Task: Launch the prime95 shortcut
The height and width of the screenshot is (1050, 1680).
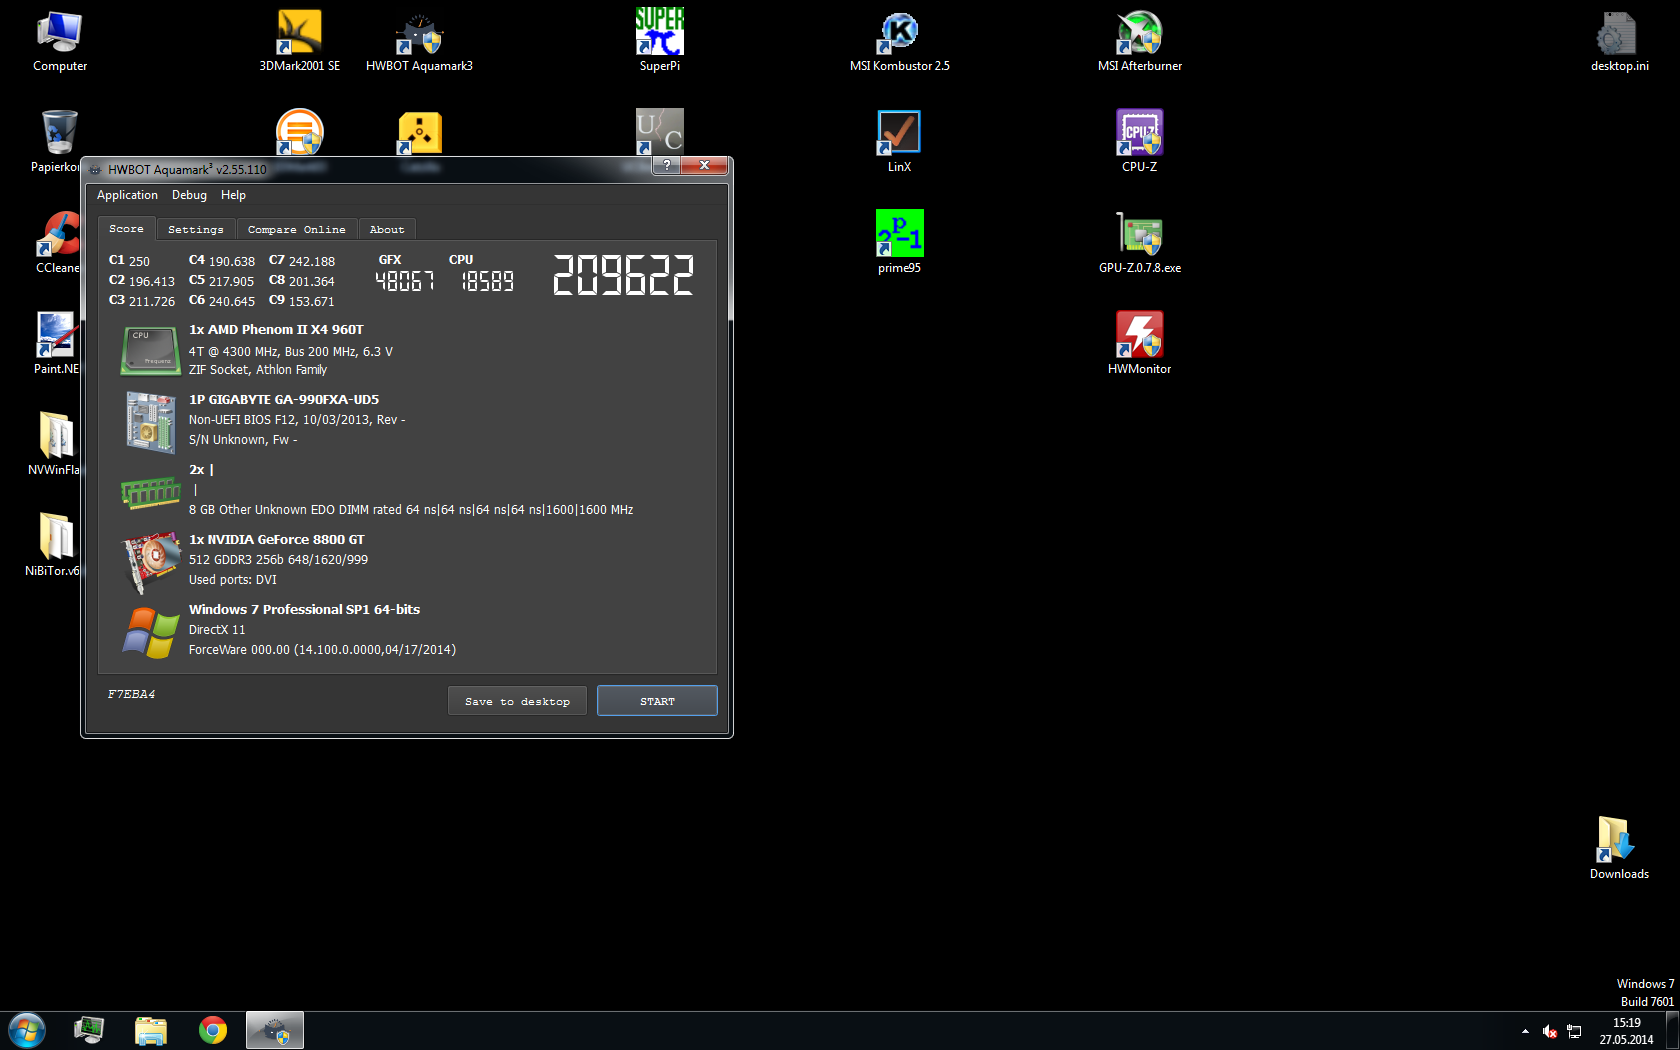Action: 899,242
